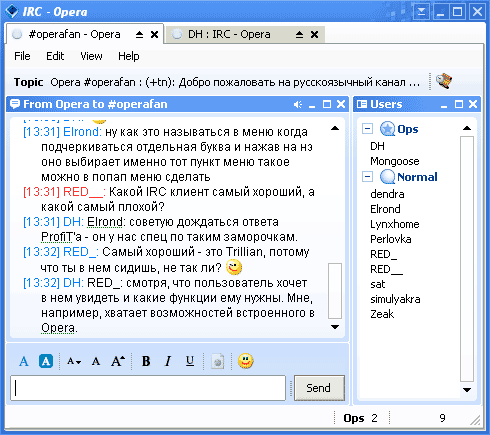Image resolution: width=490 pixels, height=435 pixels.
Task: Close the DH : IRC - Opera tab
Action: [314, 34]
